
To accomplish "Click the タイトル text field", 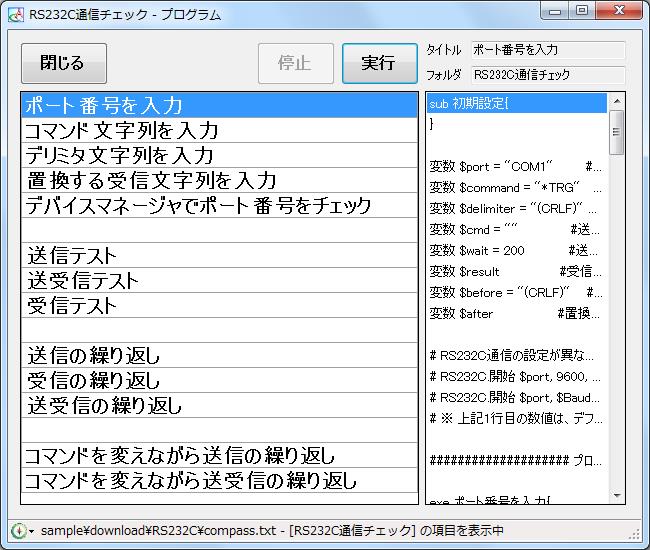I will 547,50.
